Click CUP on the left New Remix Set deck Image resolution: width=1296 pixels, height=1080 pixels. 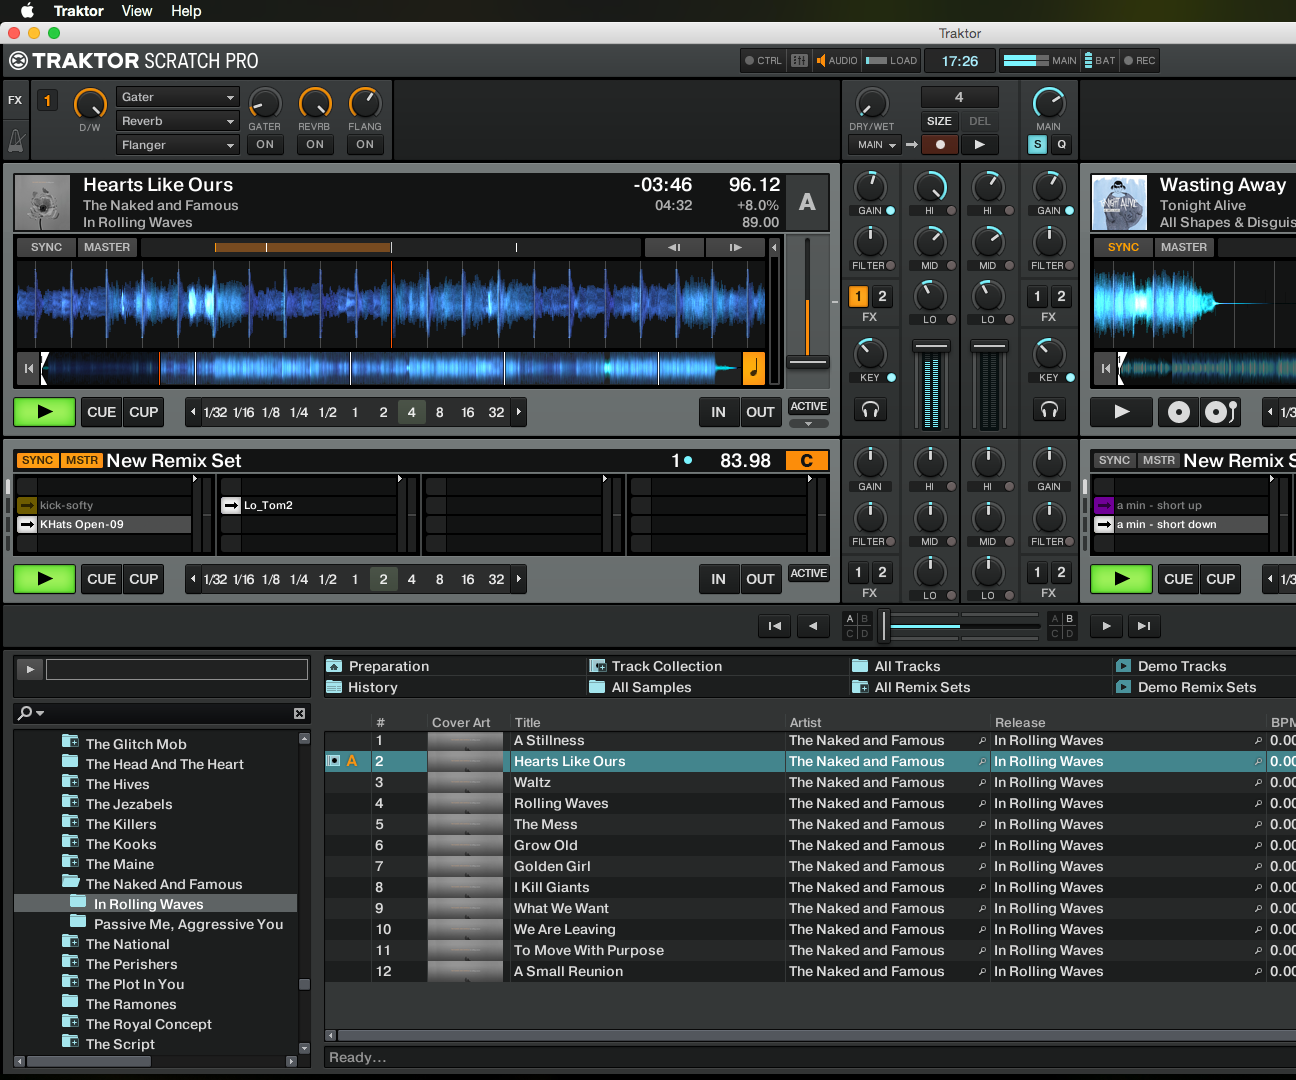coord(144,579)
